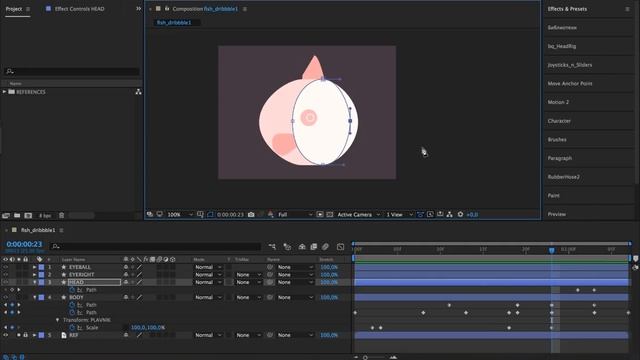
Task: Hide the EYEBALL layer
Action: (5, 267)
